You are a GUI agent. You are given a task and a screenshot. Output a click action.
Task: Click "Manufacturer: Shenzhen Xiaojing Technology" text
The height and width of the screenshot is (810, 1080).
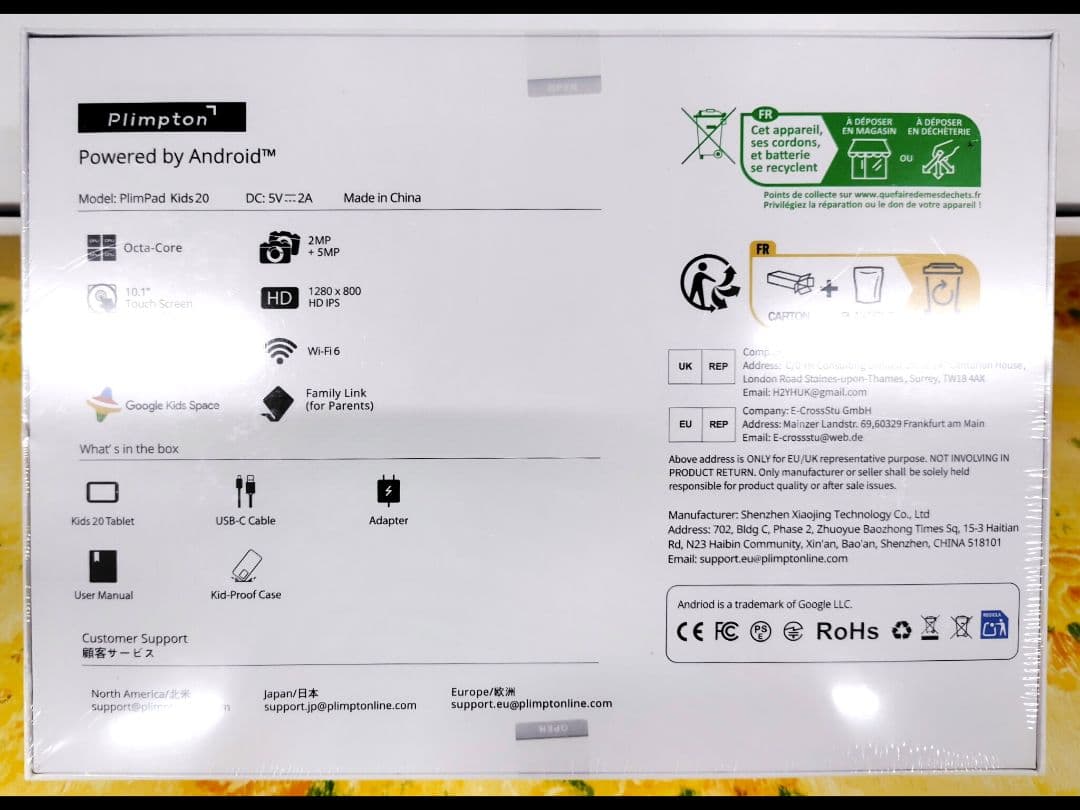[x=799, y=515]
